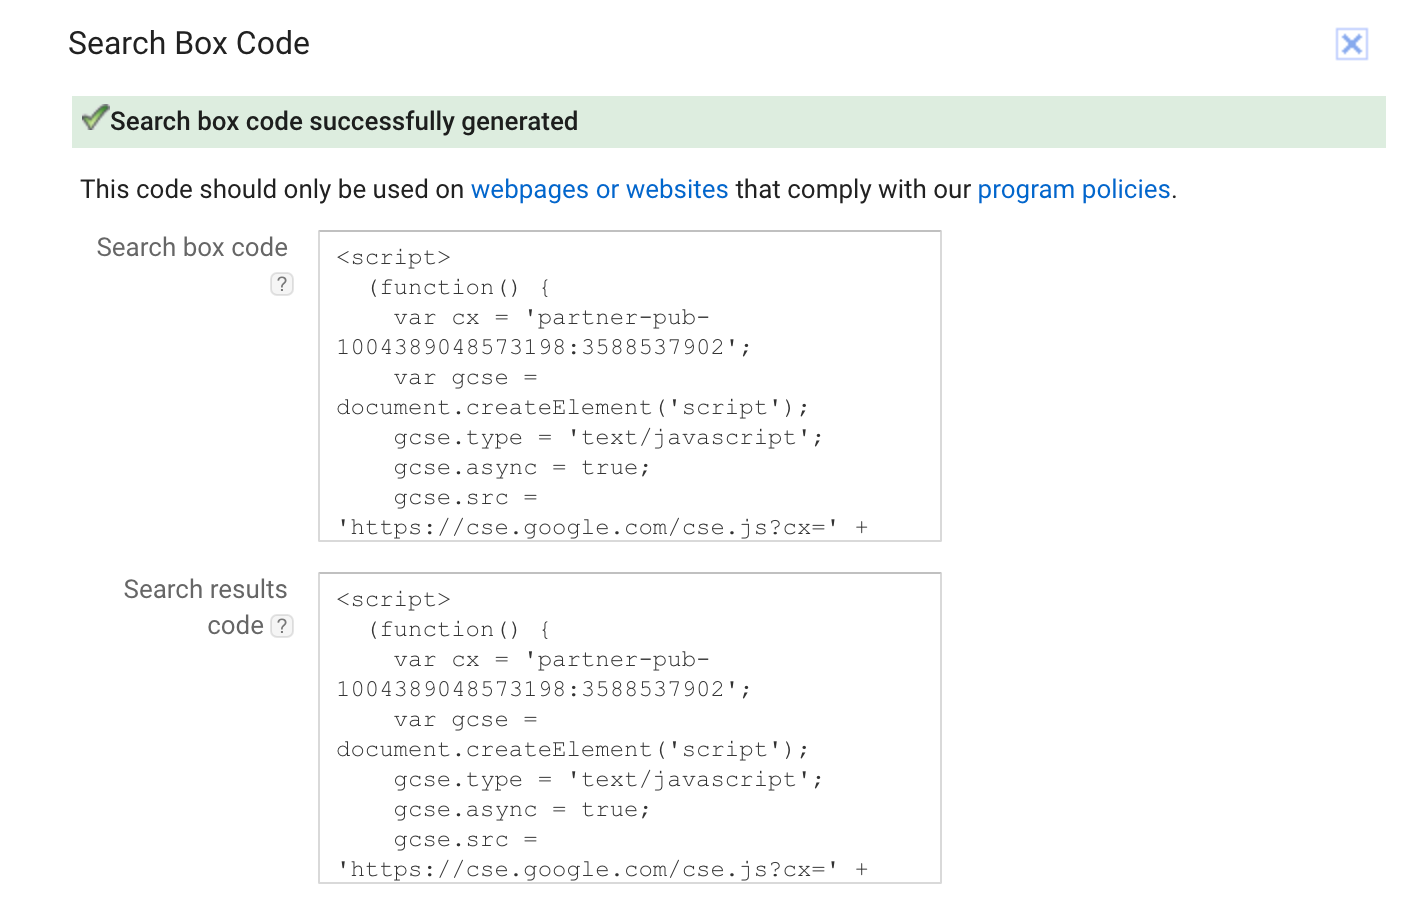Image resolution: width=1416 pixels, height=900 pixels.
Task: Click inside the Search box code textarea
Action: pyautogui.click(x=630, y=386)
